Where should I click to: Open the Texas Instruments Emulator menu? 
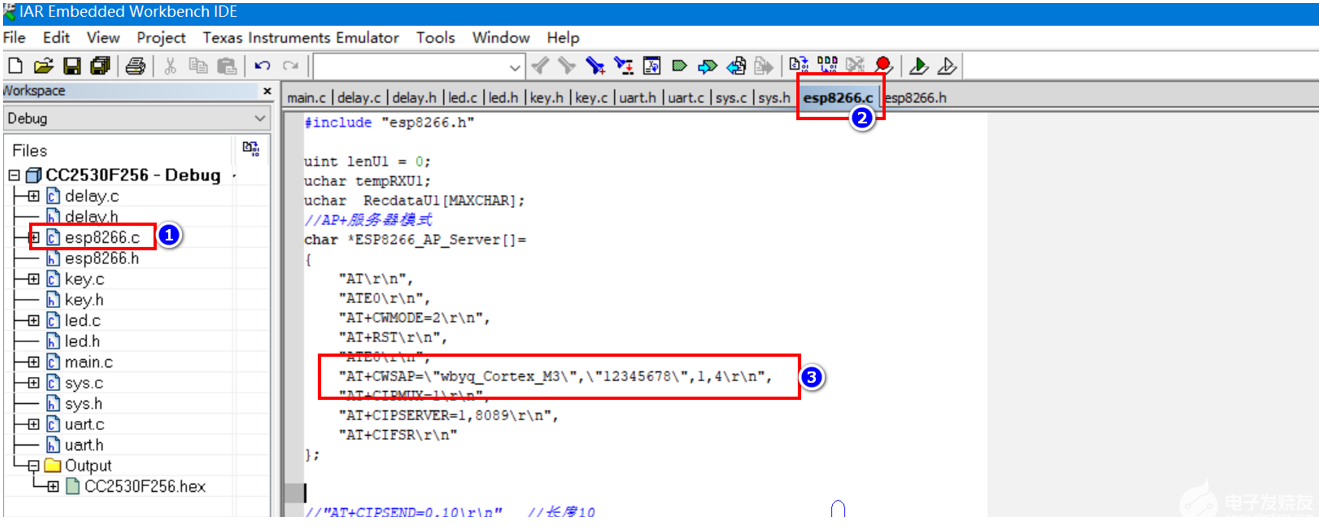[x=301, y=37]
